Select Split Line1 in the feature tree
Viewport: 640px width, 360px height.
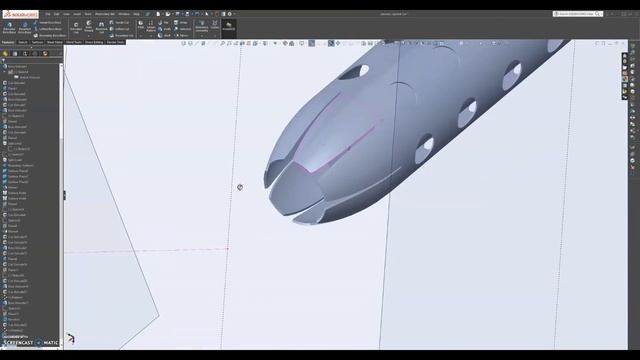pos(12,143)
